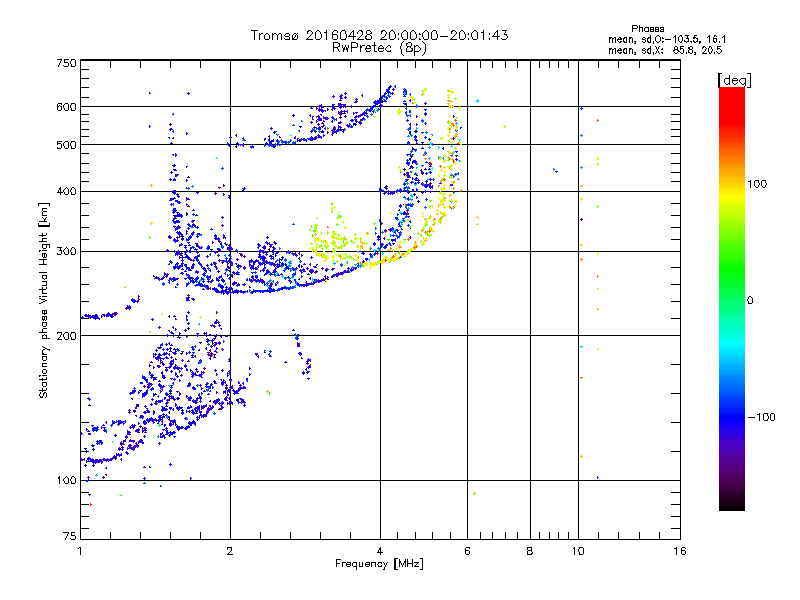Click the y-axis tick label '600'

66,107
